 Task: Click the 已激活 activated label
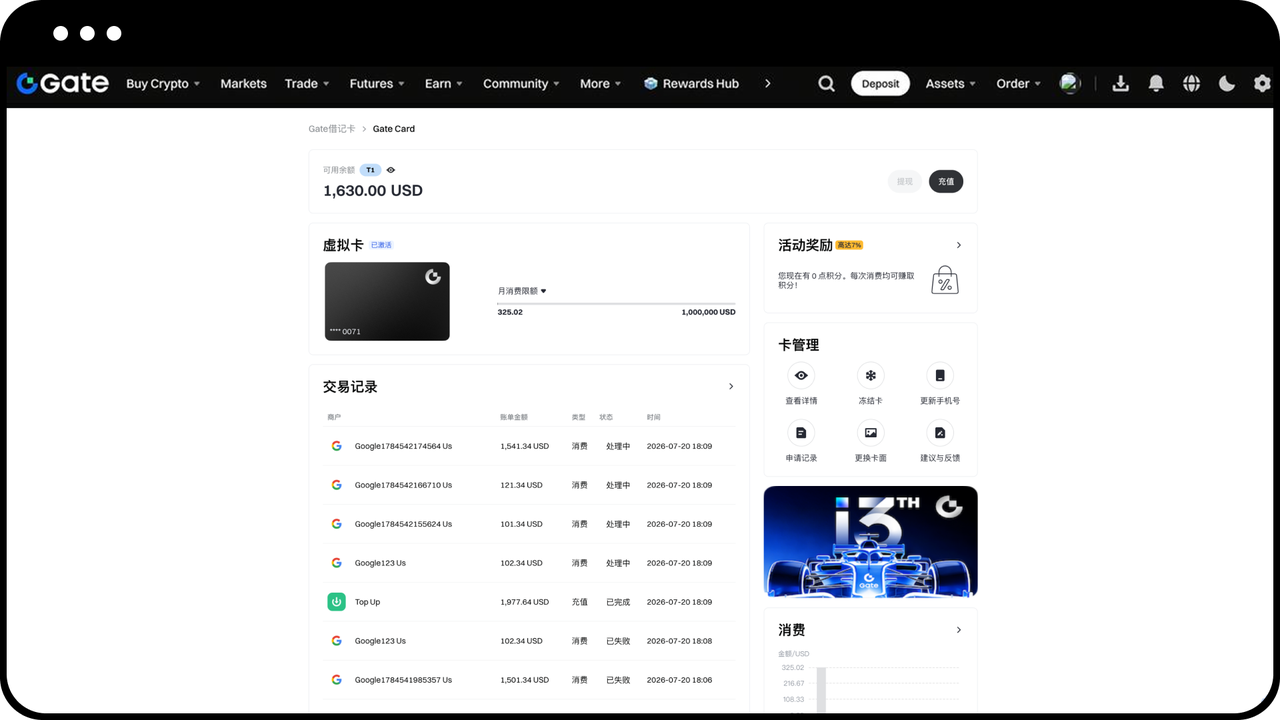381,245
